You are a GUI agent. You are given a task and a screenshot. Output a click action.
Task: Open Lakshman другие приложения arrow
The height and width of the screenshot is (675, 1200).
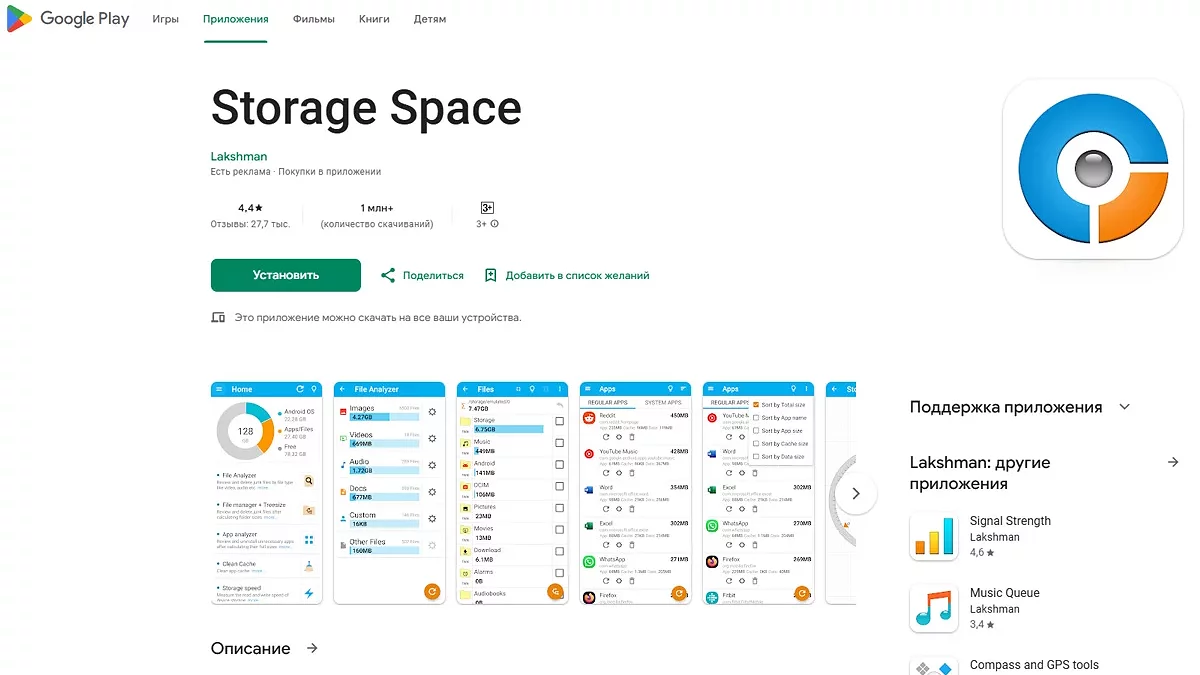point(1172,462)
